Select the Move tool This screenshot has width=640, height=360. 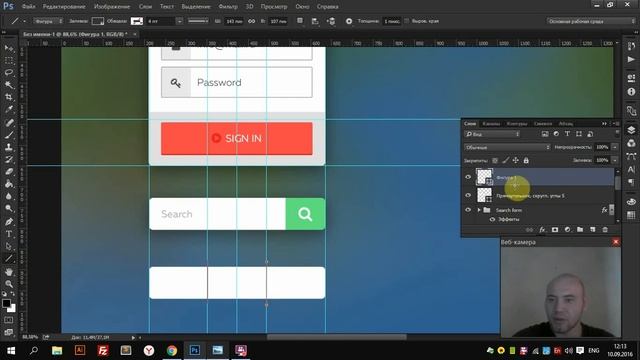coord(9,49)
